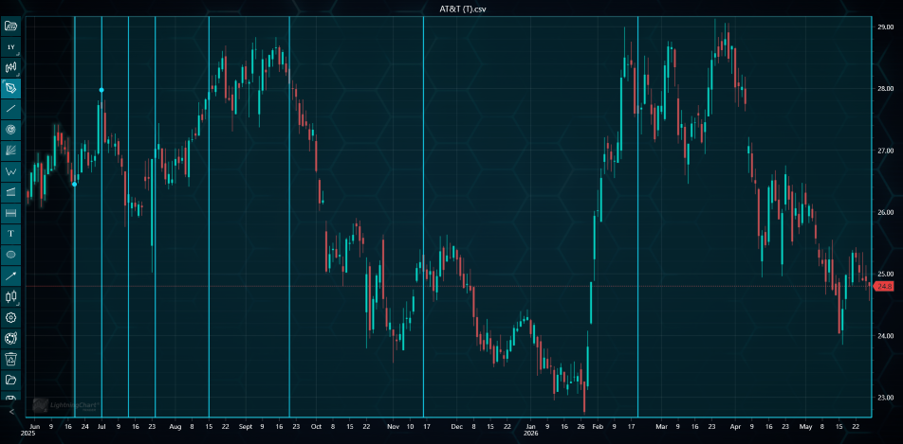Click the Jan 2026 date axis label
903x444 pixels.
pos(531,430)
